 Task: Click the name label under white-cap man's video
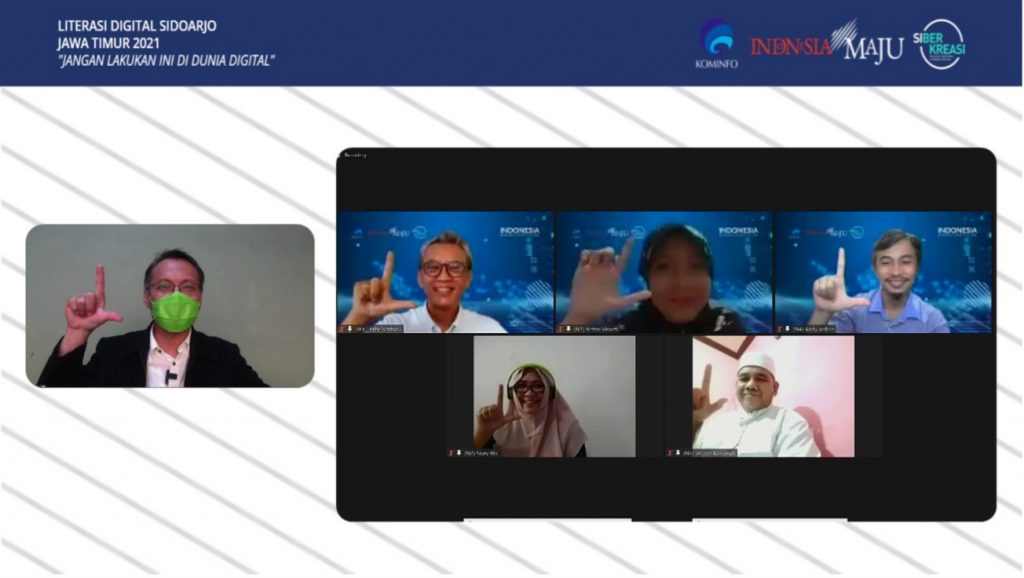point(712,453)
